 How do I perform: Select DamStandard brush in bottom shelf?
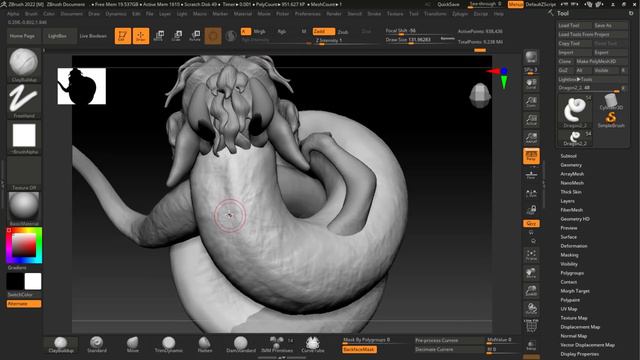point(240,345)
